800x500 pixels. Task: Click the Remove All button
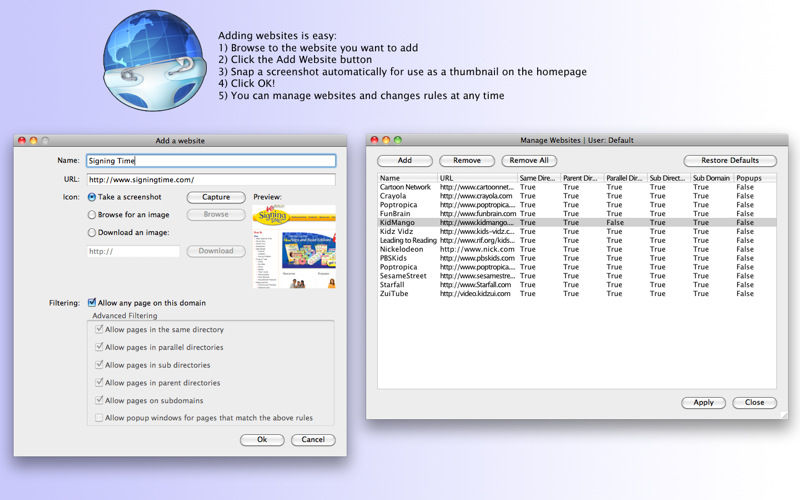(529, 161)
